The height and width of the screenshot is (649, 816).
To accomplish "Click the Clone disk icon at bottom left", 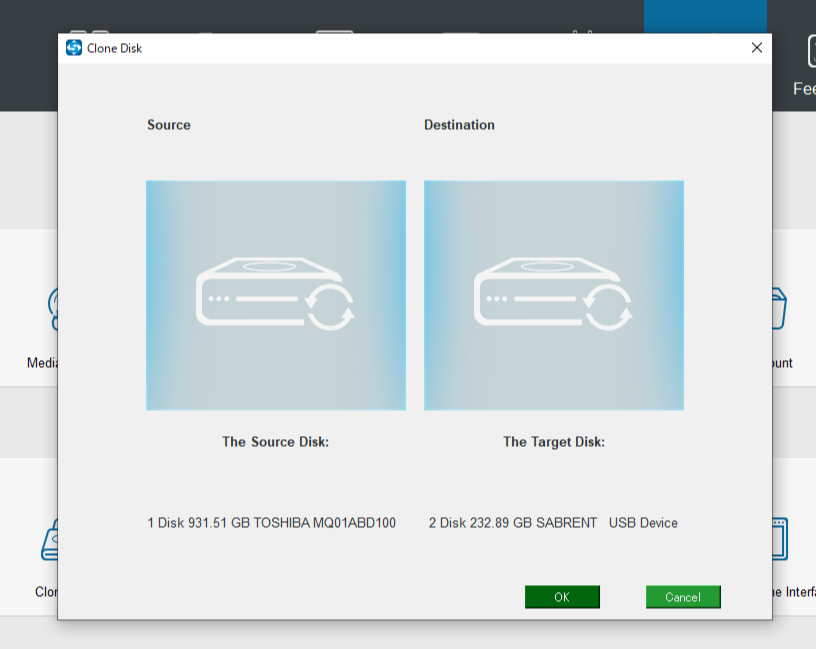I will pyautogui.click(x=50, y=540).
